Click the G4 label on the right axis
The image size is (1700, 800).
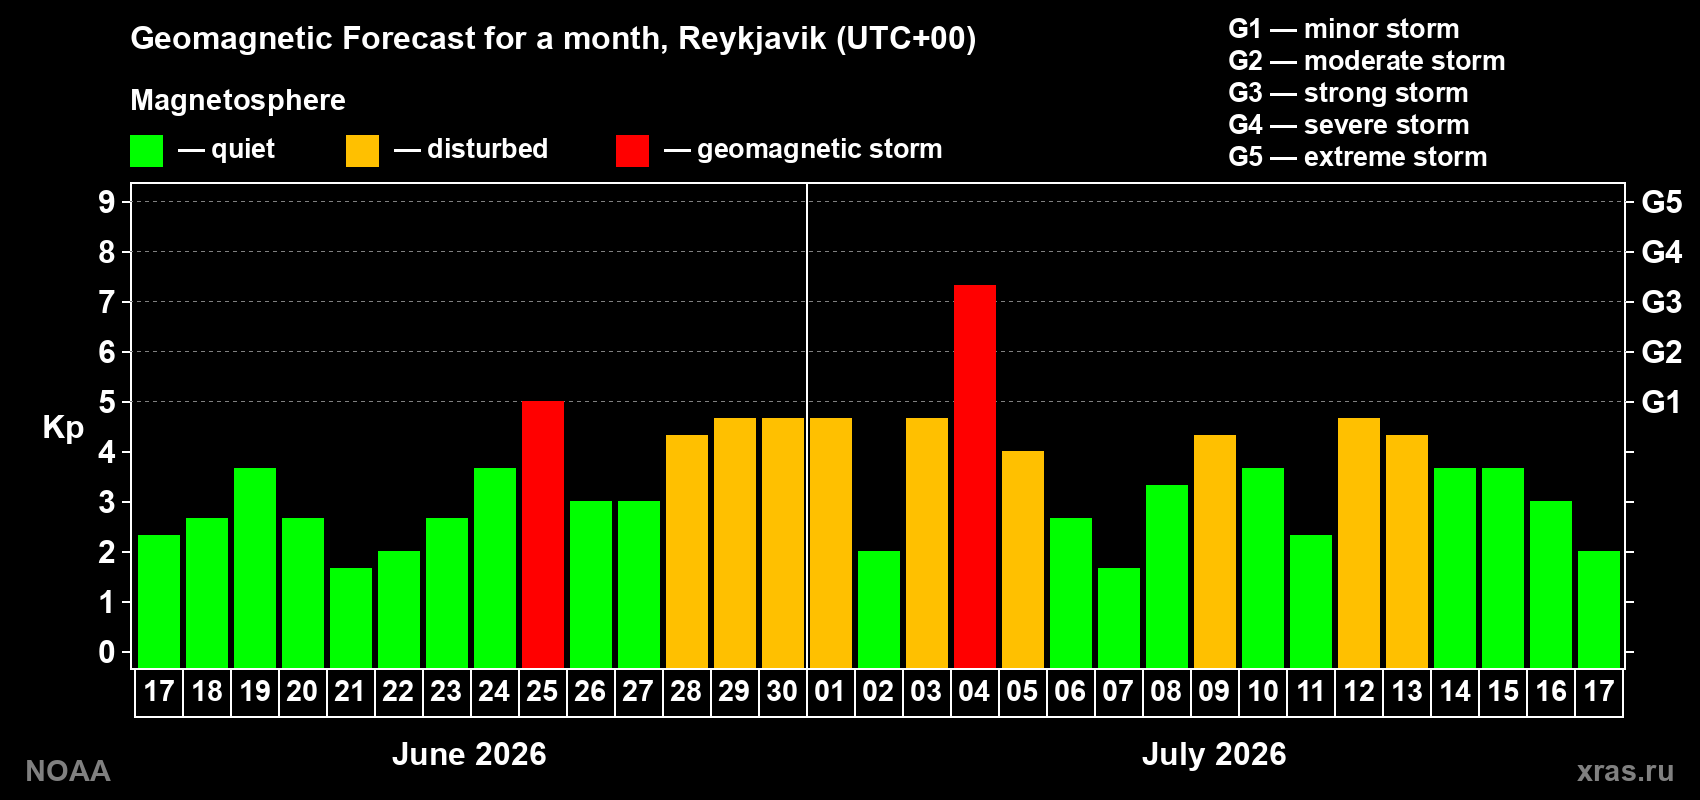coord(1661,252)
